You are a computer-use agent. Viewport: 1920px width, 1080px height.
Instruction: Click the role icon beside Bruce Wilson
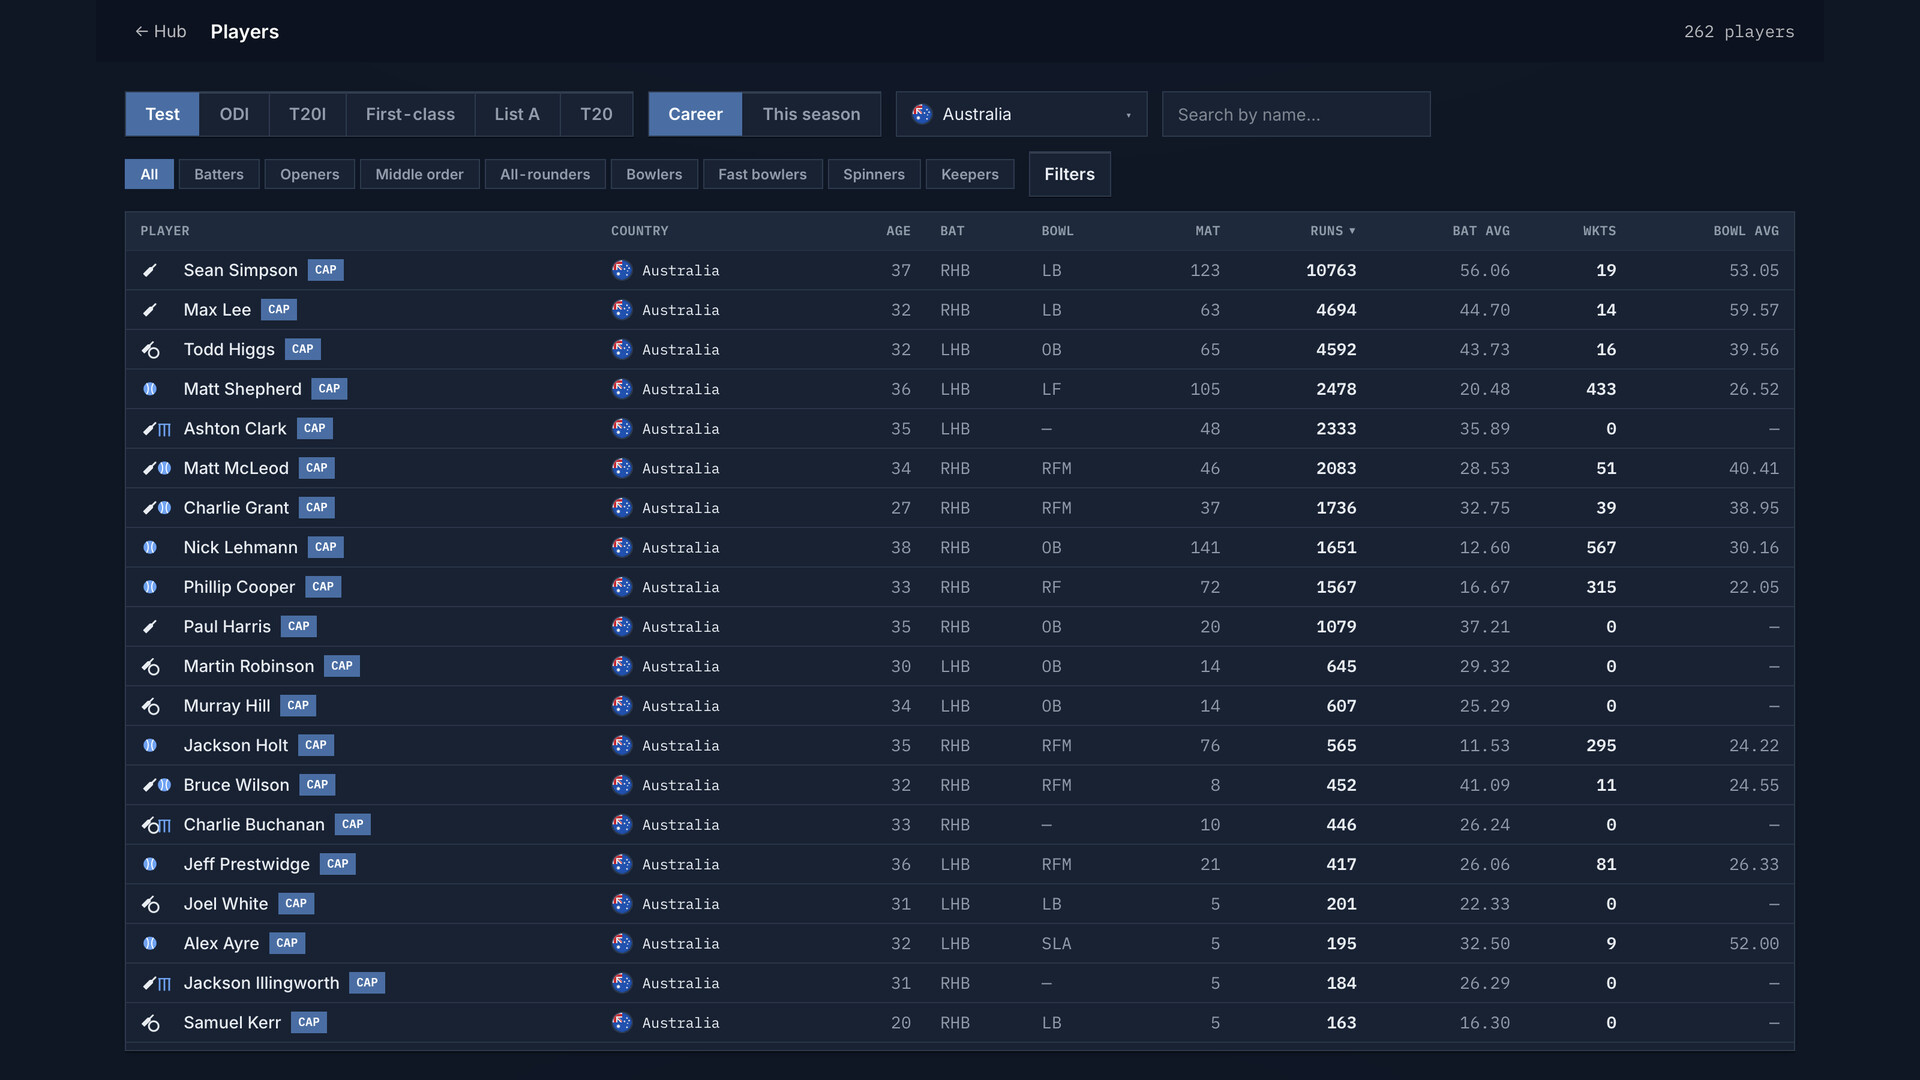[x=157, y=785]
